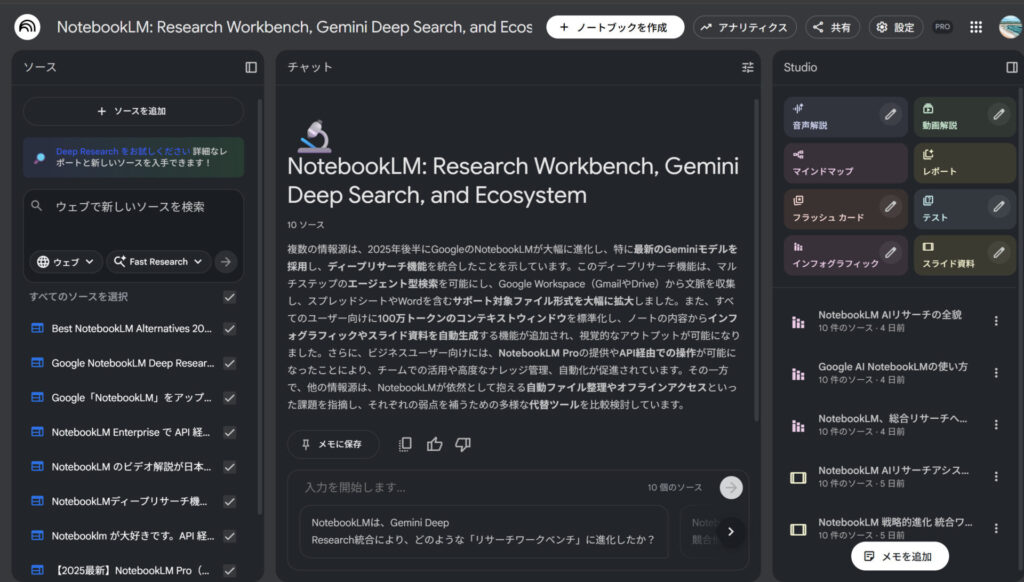Uncheck the Best NotebookLM Alternatives source

tap(230, 329)
